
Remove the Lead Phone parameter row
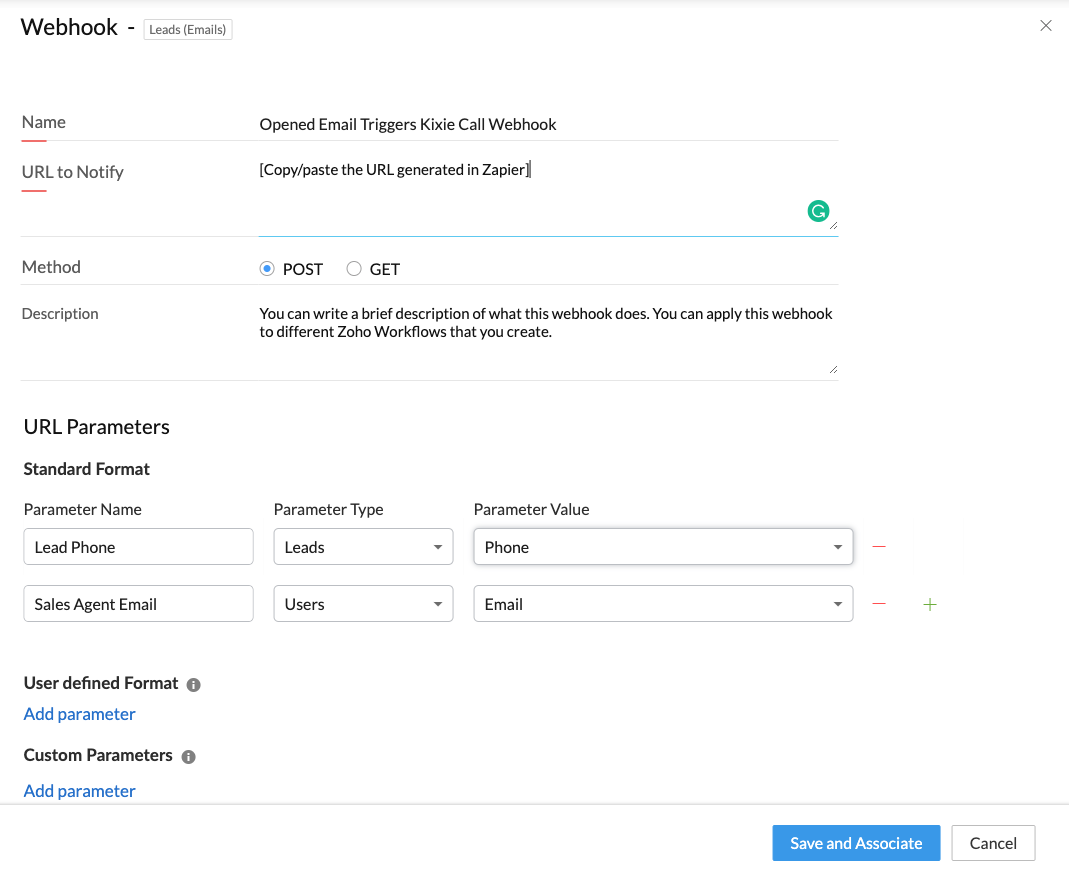(x=879, y=547)
